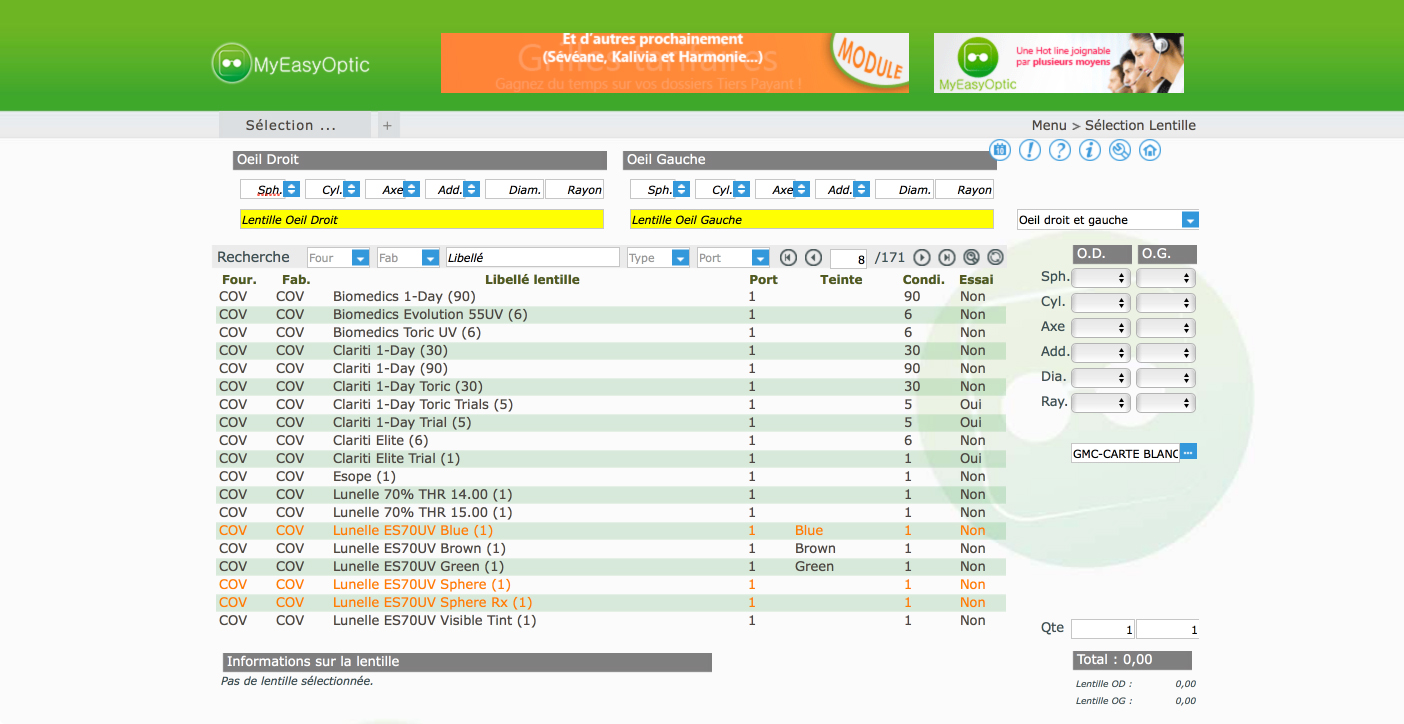Open the Oeil Gauche Cyl. stepper
1404x724 pixels.
point(741,189)
